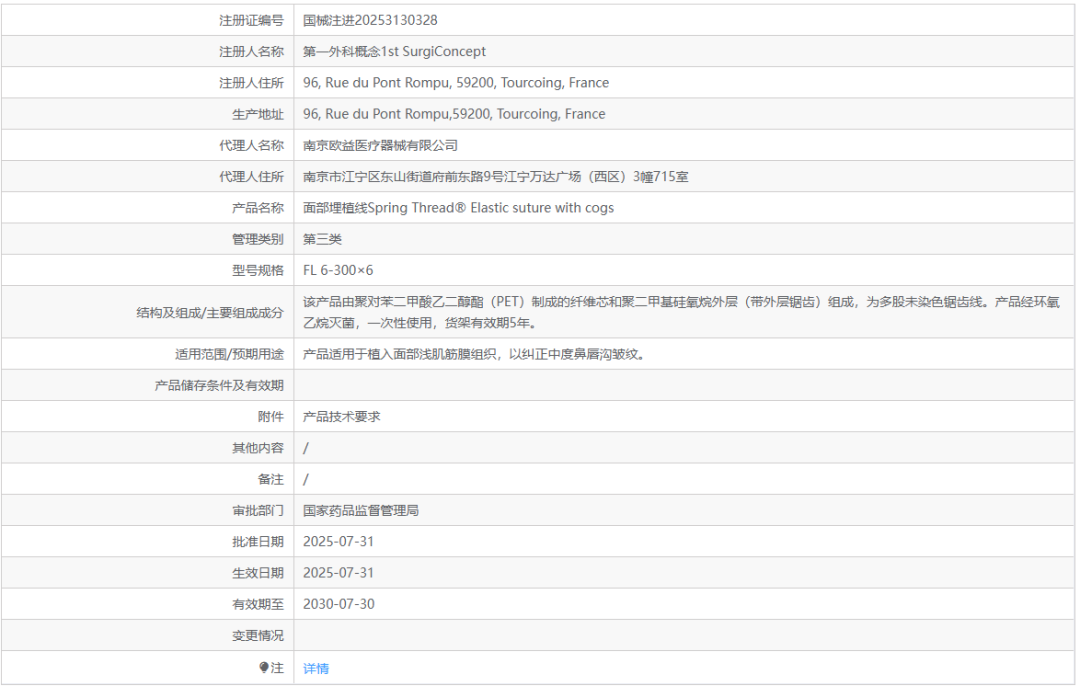This screenshot has height=686, width=1080.
Task: Click the 生效日期 label
Action: (258, 573)
